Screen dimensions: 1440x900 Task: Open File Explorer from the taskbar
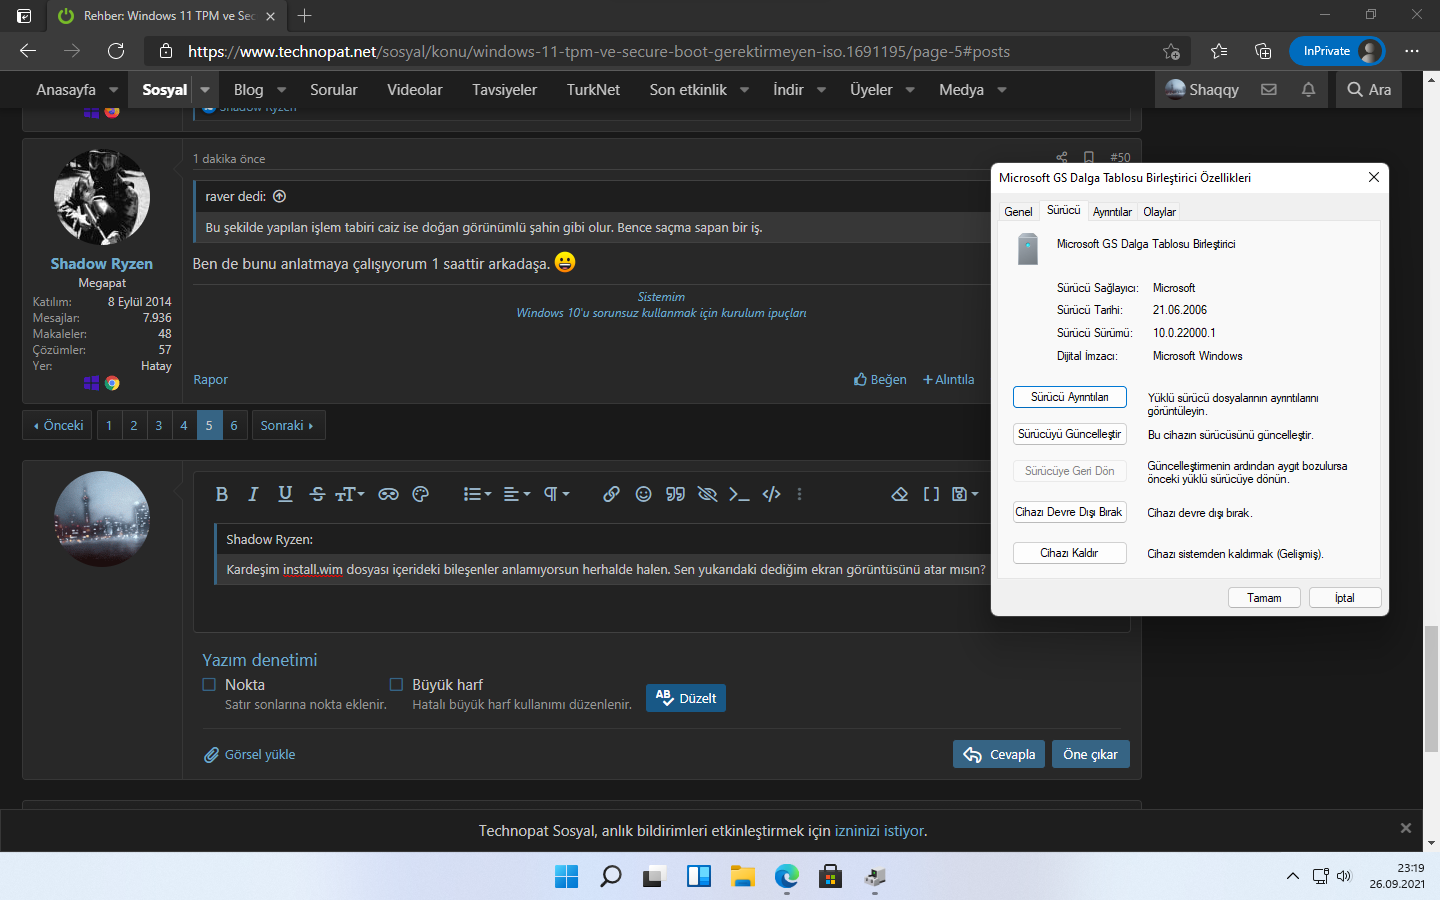pos(742,877)
